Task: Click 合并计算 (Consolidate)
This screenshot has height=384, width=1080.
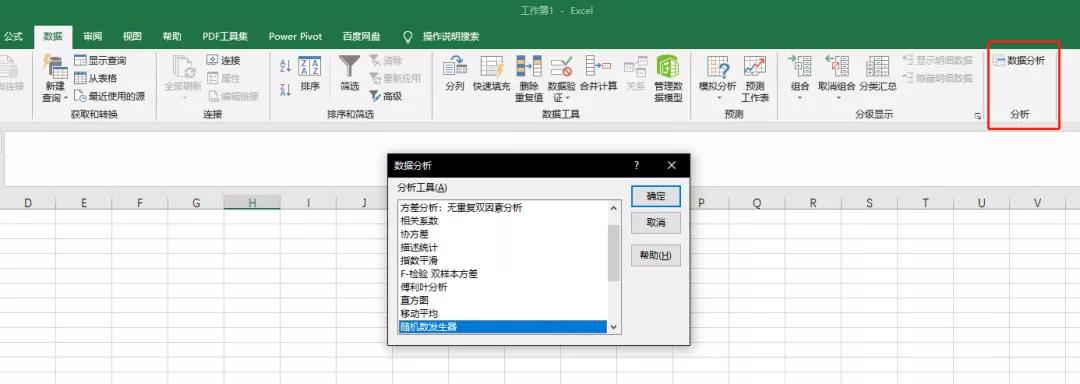Action: tap(598, 74)
